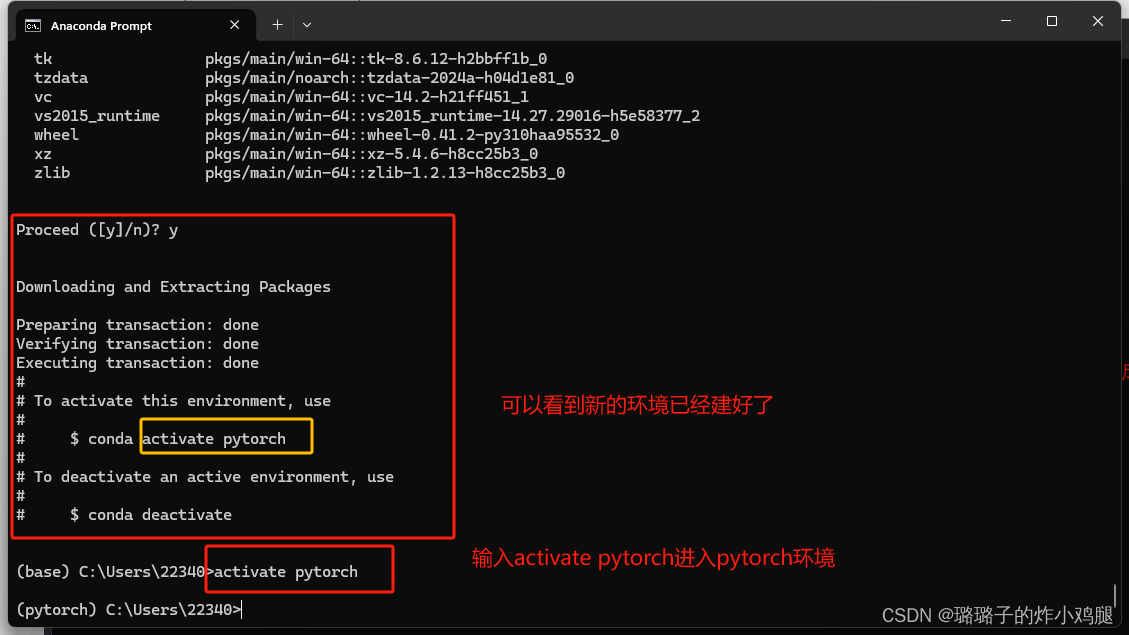1129x635 pixels.
Task: Click the 'tzdata' package name
Action: tap(60, 78)
